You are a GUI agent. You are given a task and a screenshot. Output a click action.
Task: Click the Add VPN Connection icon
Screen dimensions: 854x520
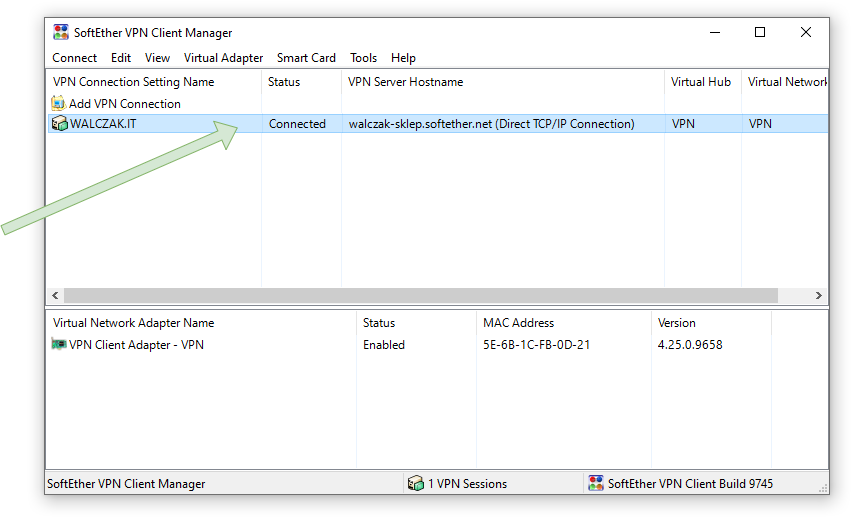point(59,103)
